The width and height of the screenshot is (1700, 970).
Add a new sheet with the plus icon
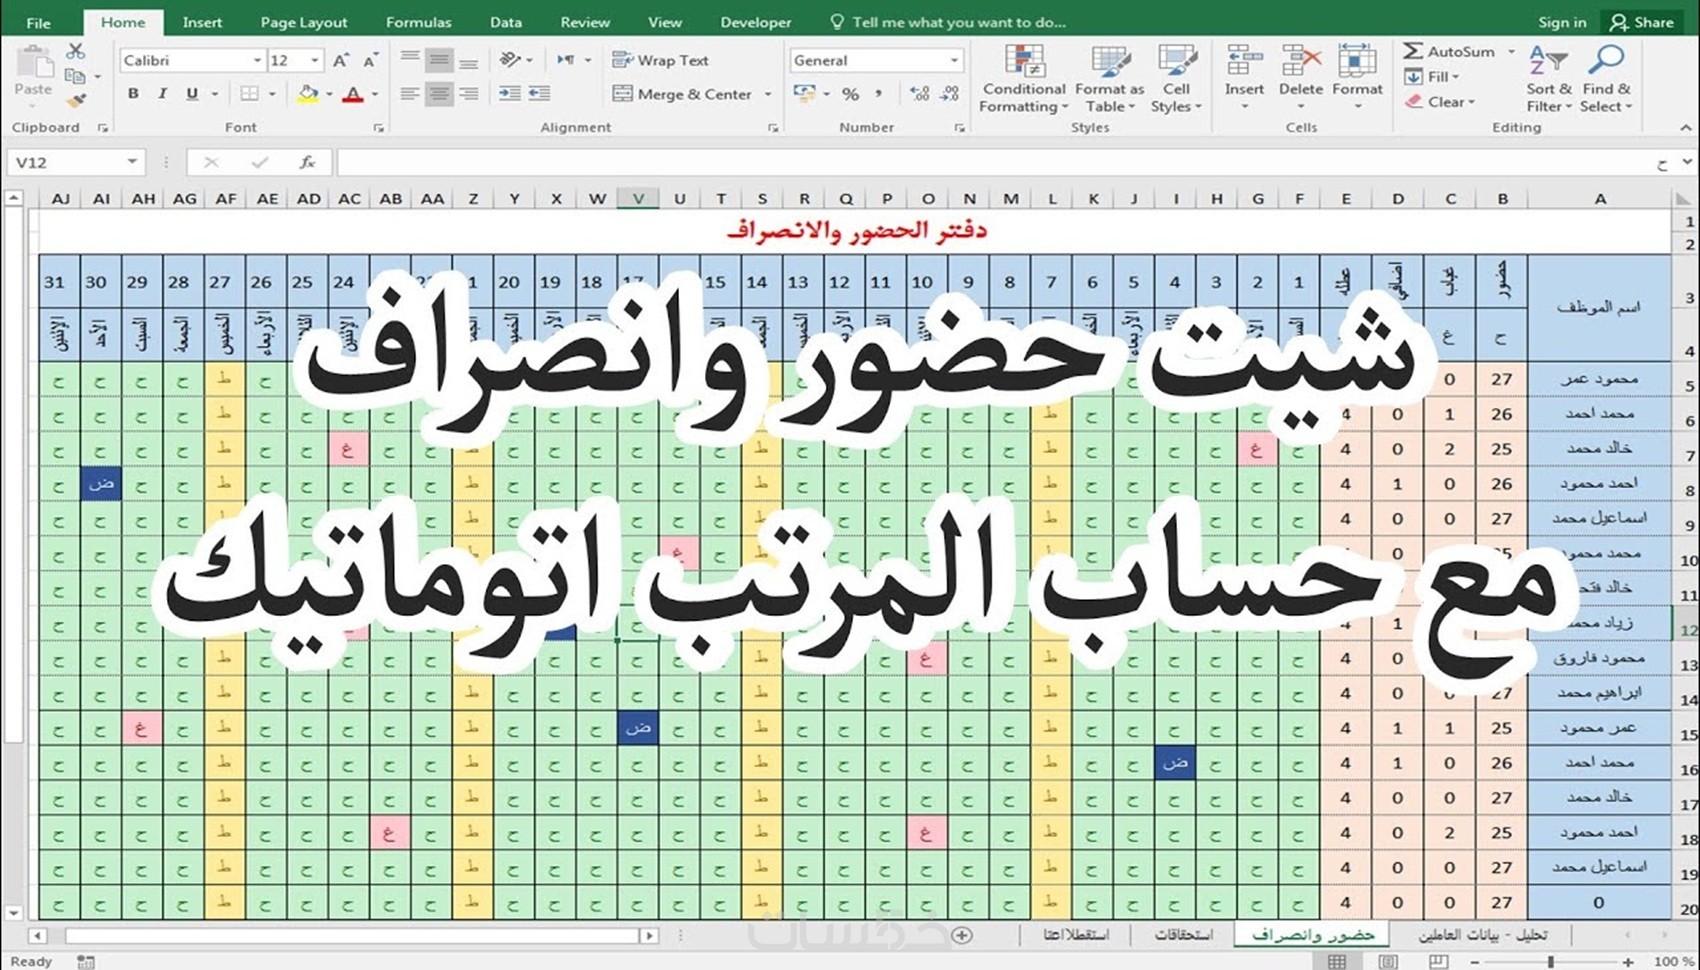click(x=962, y=935)
